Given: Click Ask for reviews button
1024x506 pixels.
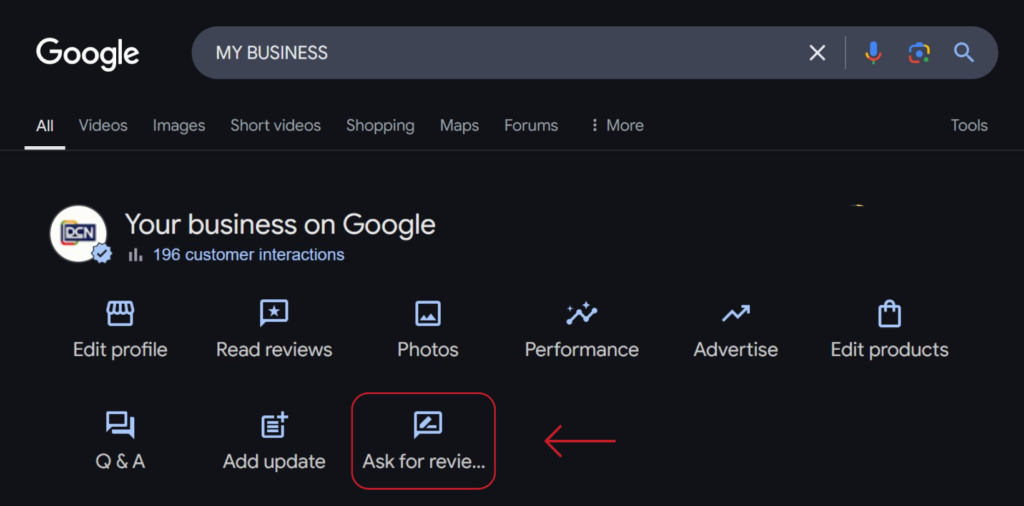Looking at the screenshot, I should pyautogui.click(x=424, y=441).
